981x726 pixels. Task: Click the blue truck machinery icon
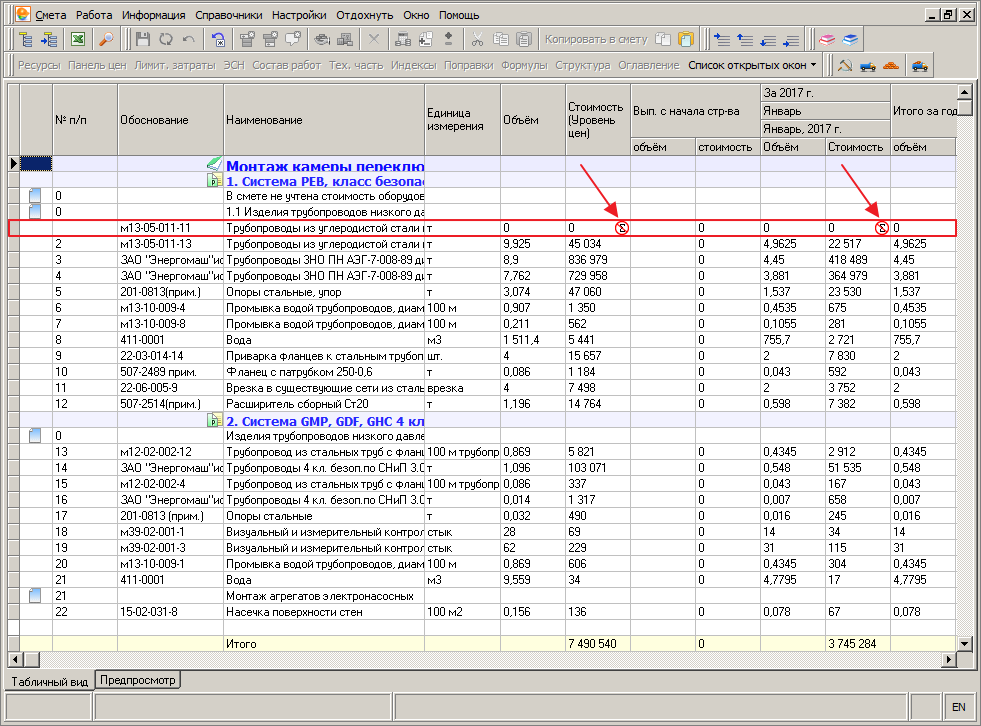868,65
